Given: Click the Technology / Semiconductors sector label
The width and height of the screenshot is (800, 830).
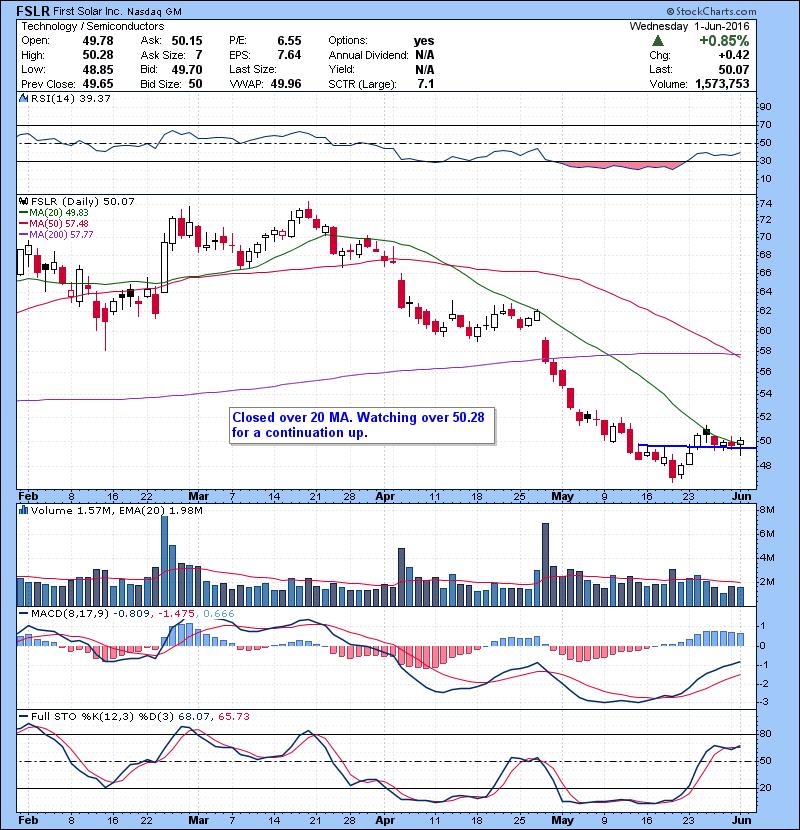Looking at the screenshot, I should coord(93,26).
